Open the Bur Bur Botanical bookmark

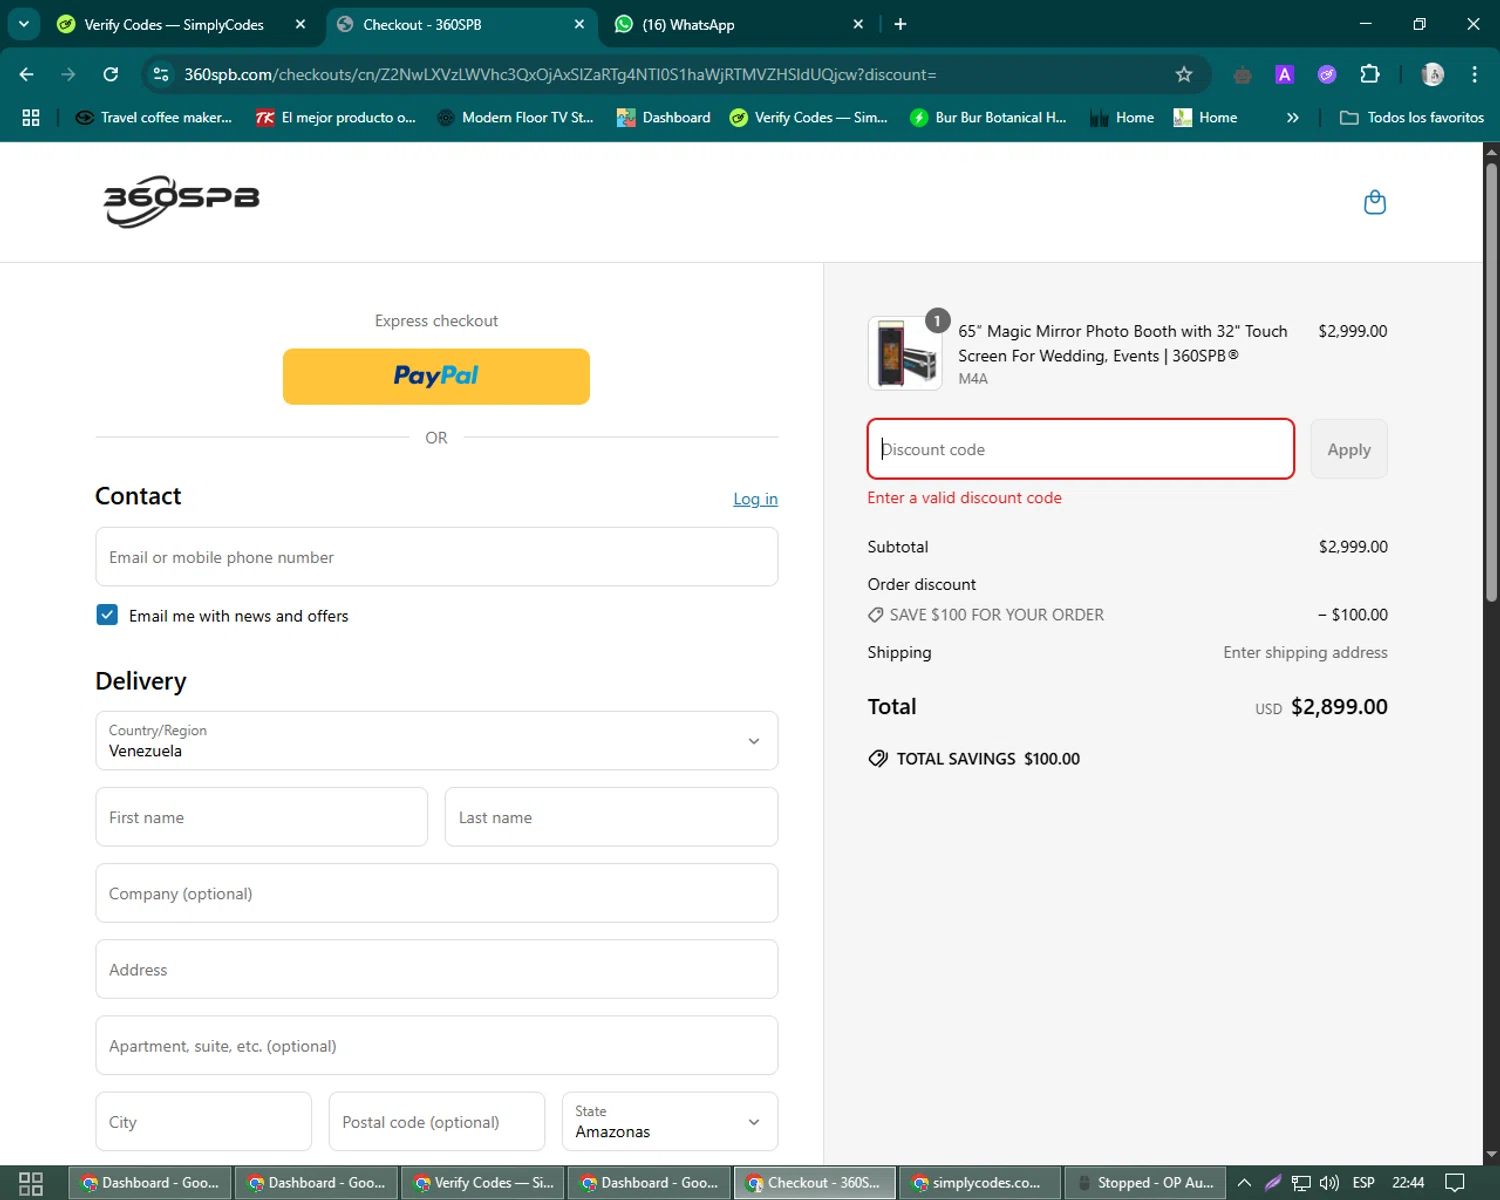click(988, 117)
